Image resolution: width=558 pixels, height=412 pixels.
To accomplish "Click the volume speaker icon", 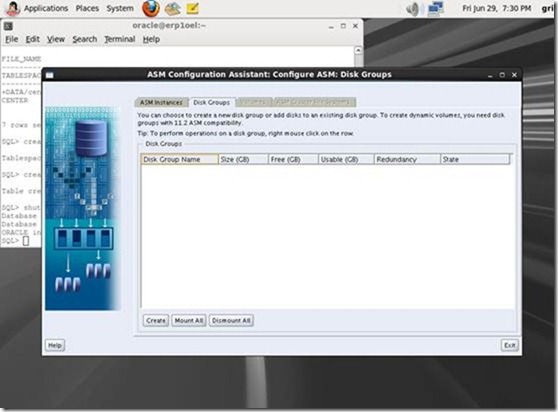I will 412,9.
